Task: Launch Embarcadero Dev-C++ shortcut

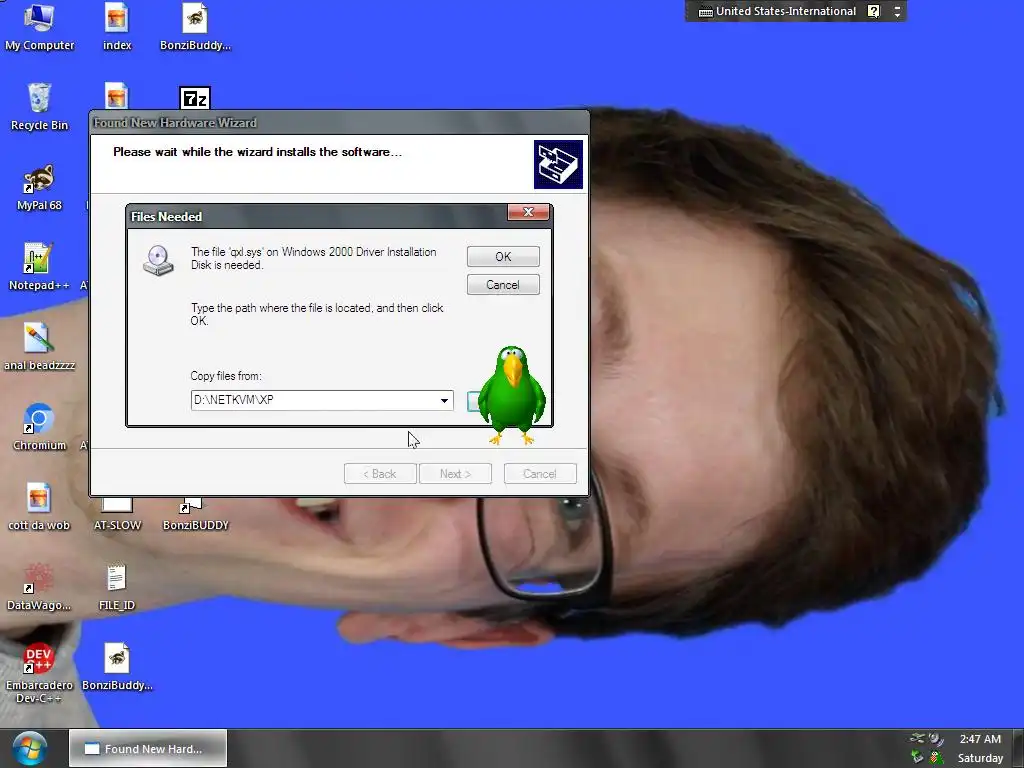Action: [39, 673]
